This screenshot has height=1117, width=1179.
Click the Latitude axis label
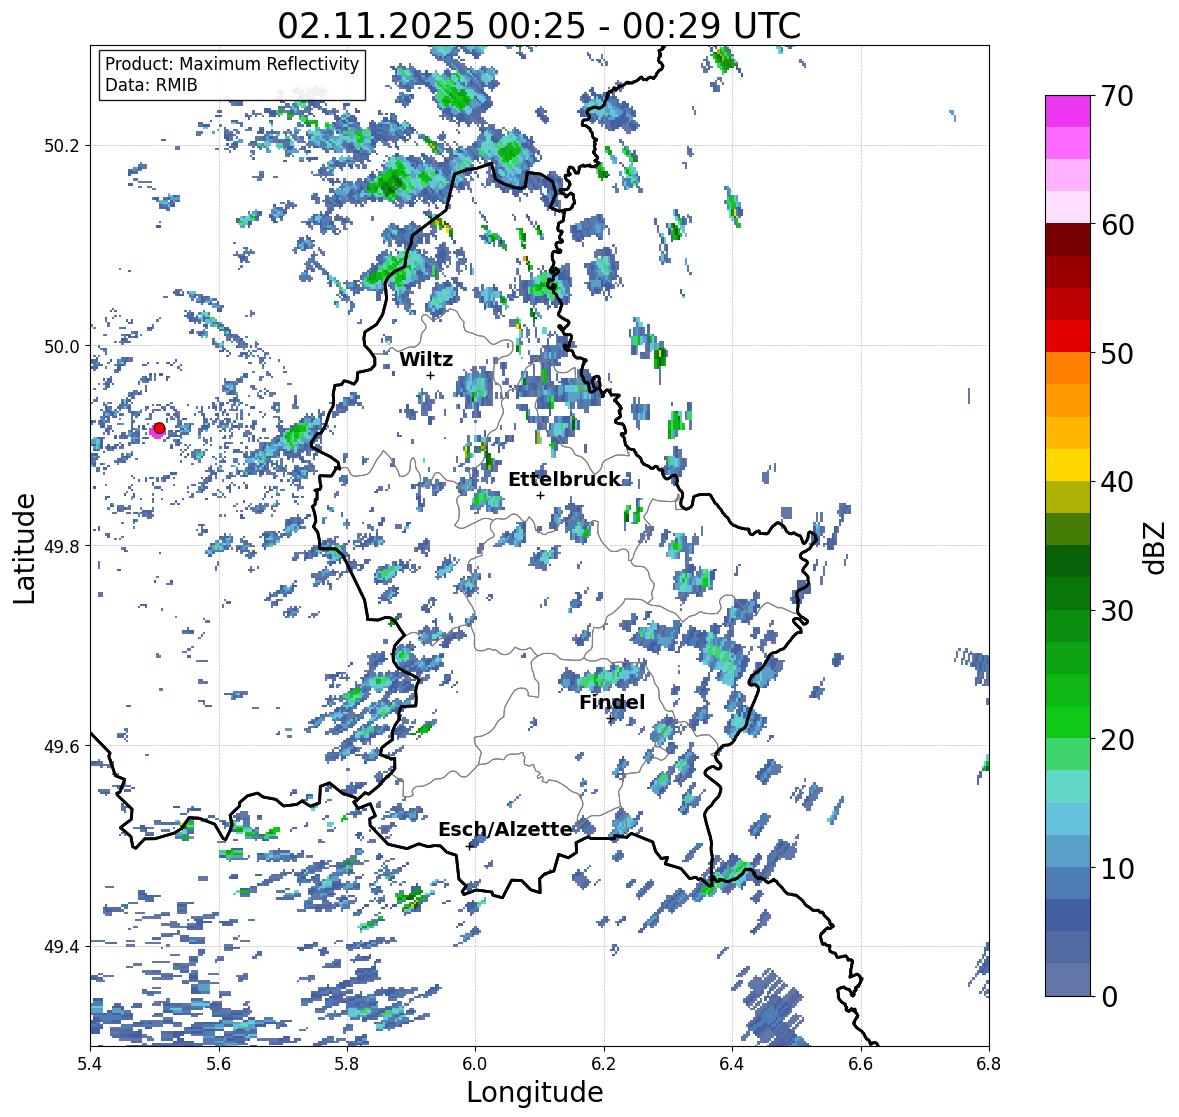pyautogui.click(x=25, y=548)
